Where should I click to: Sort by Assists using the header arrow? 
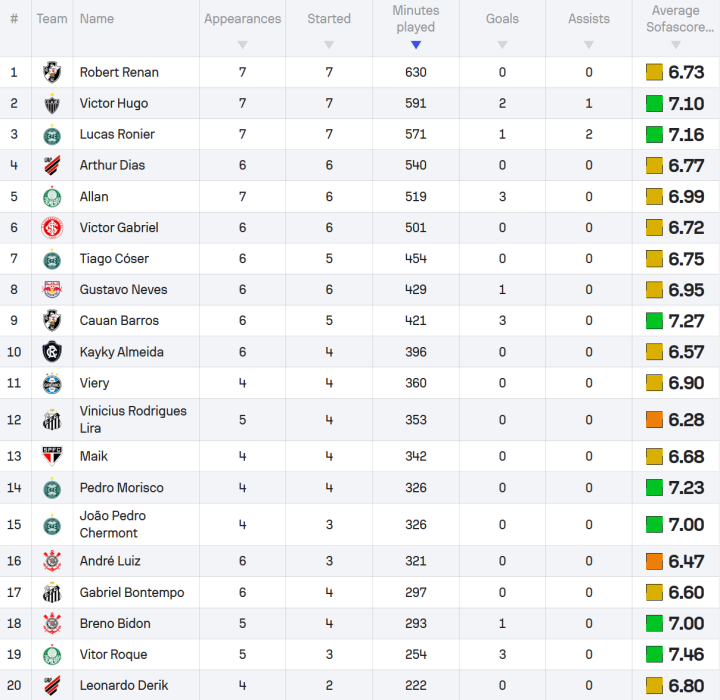[589, 44]
